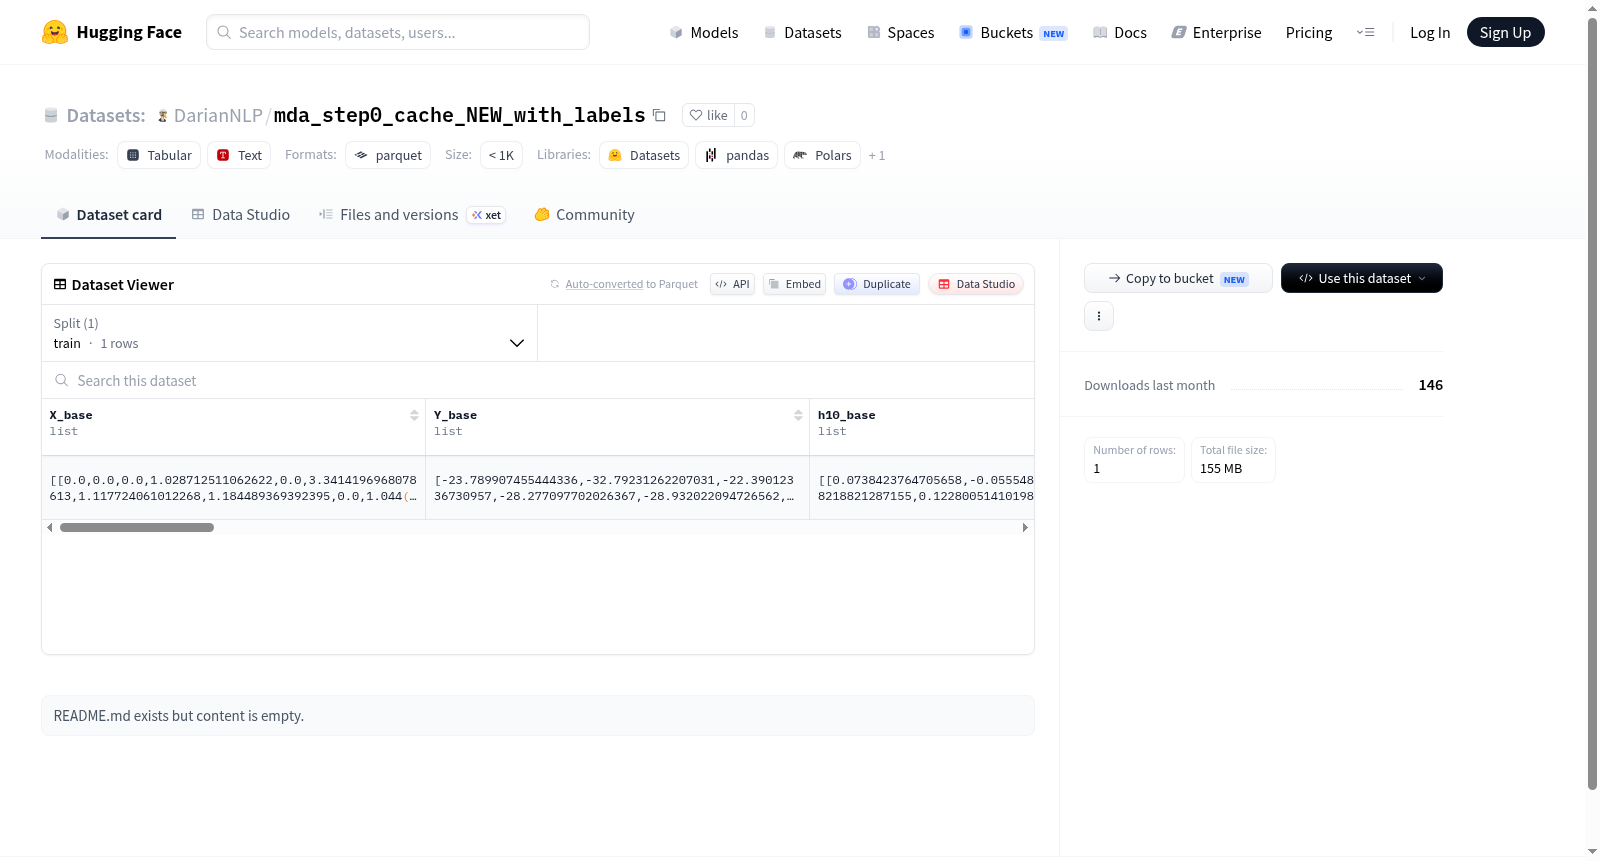Click the left scroll arrow of table

point(50,527)
